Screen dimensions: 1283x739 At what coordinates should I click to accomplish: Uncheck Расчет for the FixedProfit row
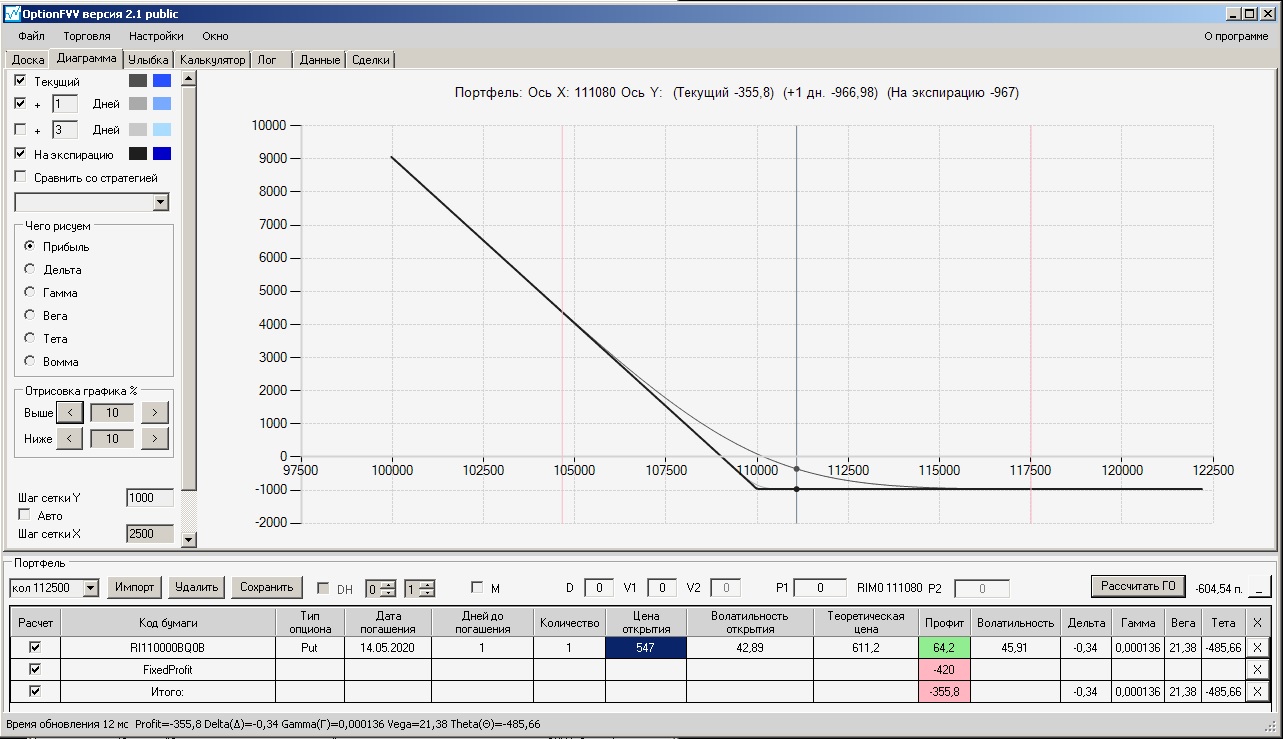(35, 669)
